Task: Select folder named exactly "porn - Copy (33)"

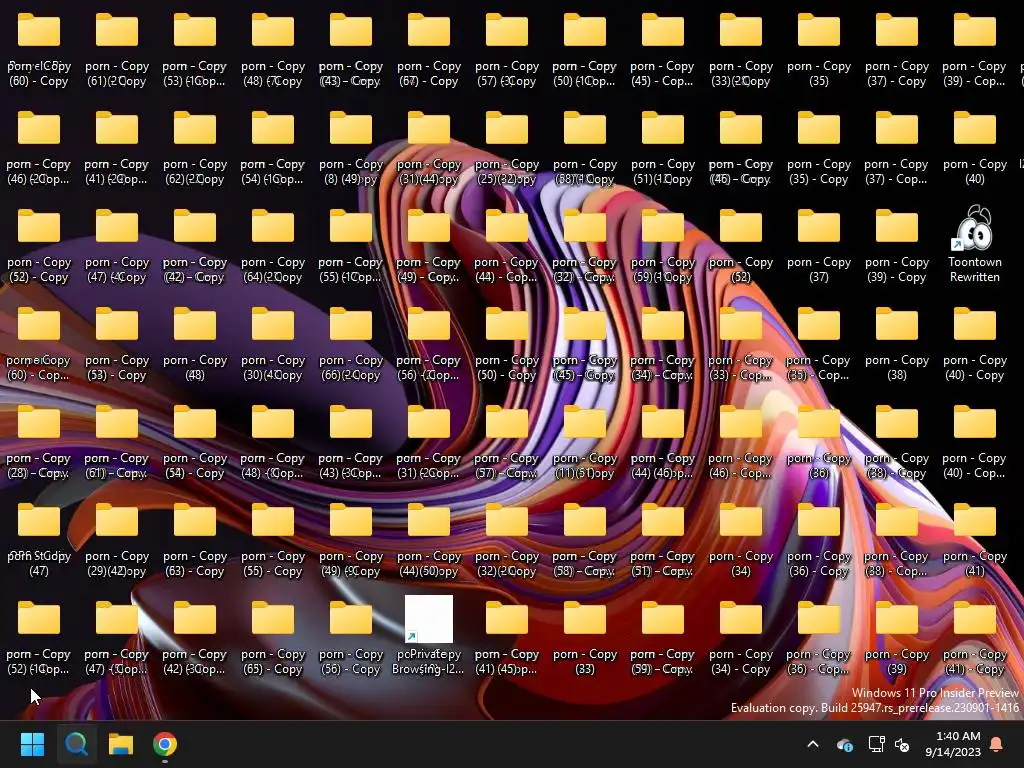Action: pyautogui.click(x=584, y=635)
